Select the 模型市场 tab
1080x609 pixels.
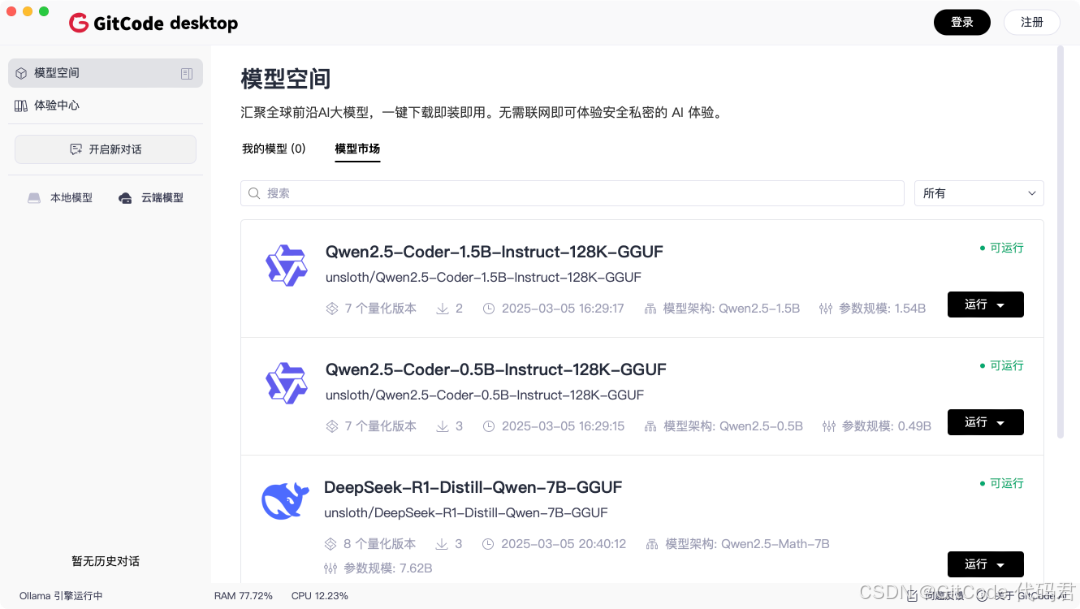(x=357, y=149)
